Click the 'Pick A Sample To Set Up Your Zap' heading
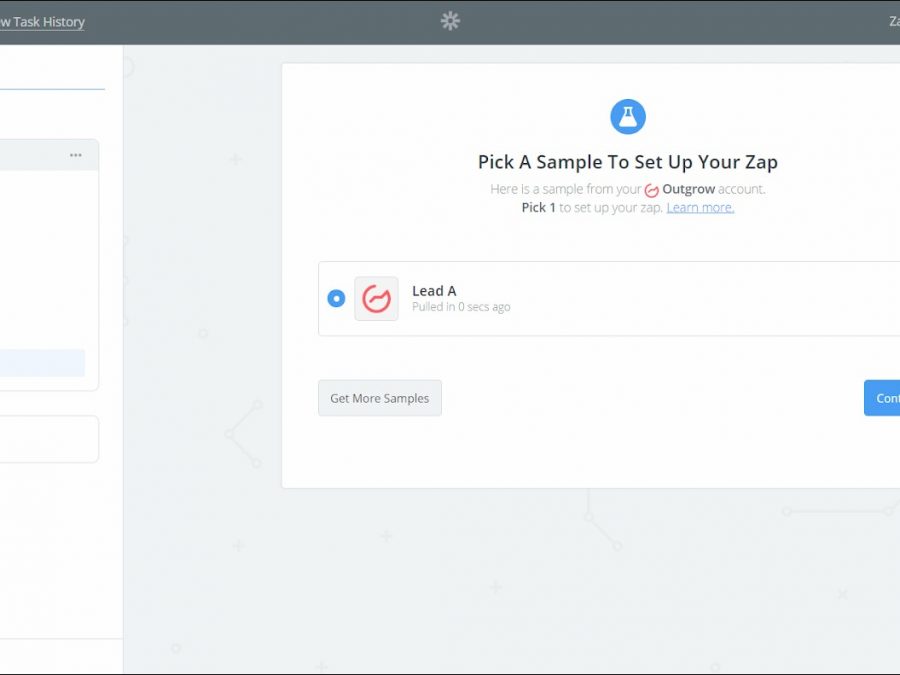This screenshot has height=675, width=900. click(x=627, y=162)
